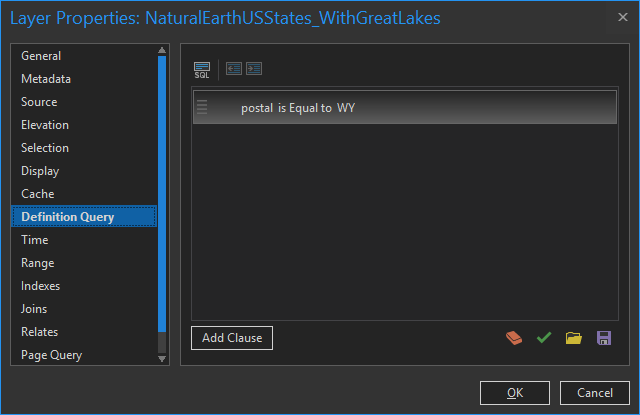This screenshot has height=415, width=640.
Task: Open the Indexes tab
Action: [x=84, y=286]
